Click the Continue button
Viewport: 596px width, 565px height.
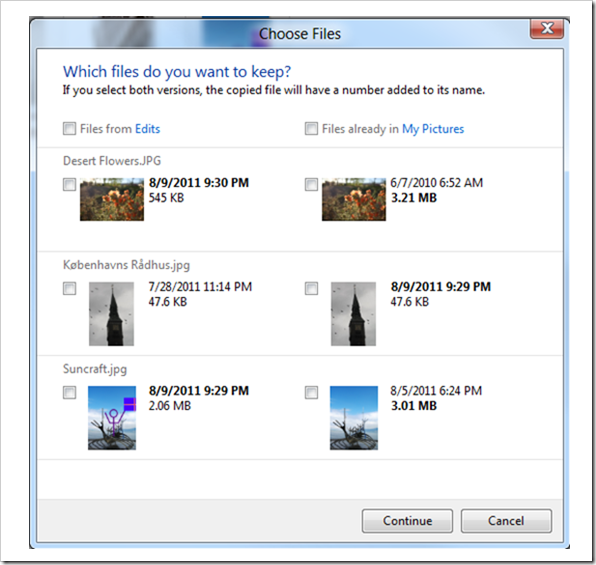click(x=407, y=521)
